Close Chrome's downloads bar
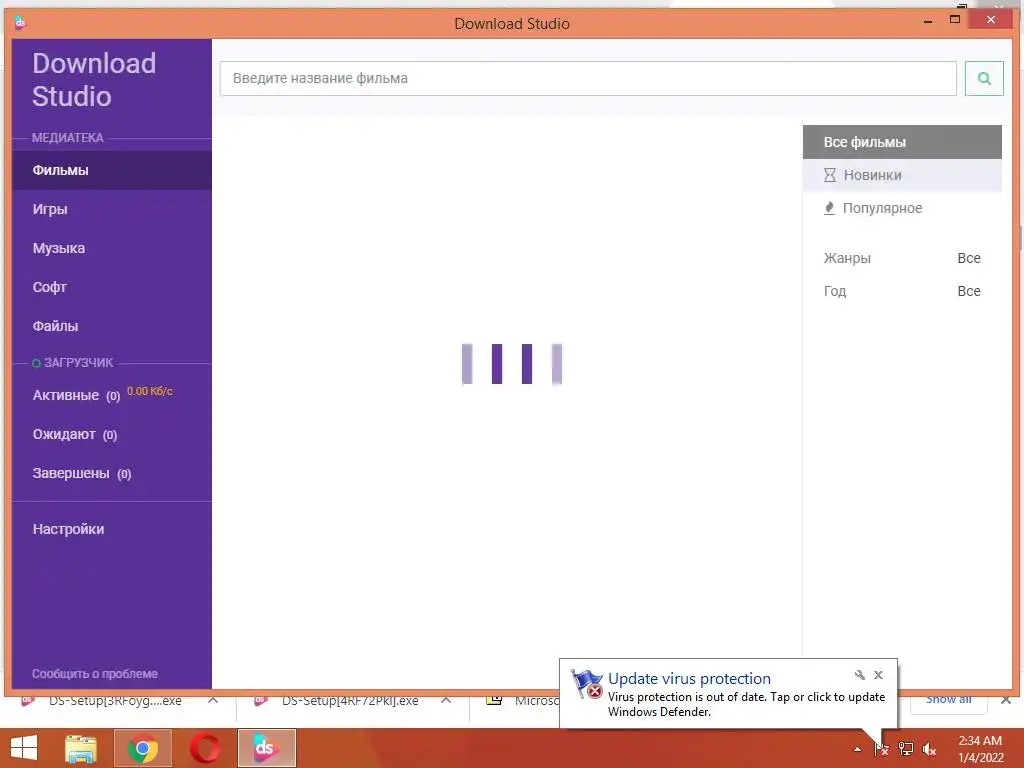 1006,700
